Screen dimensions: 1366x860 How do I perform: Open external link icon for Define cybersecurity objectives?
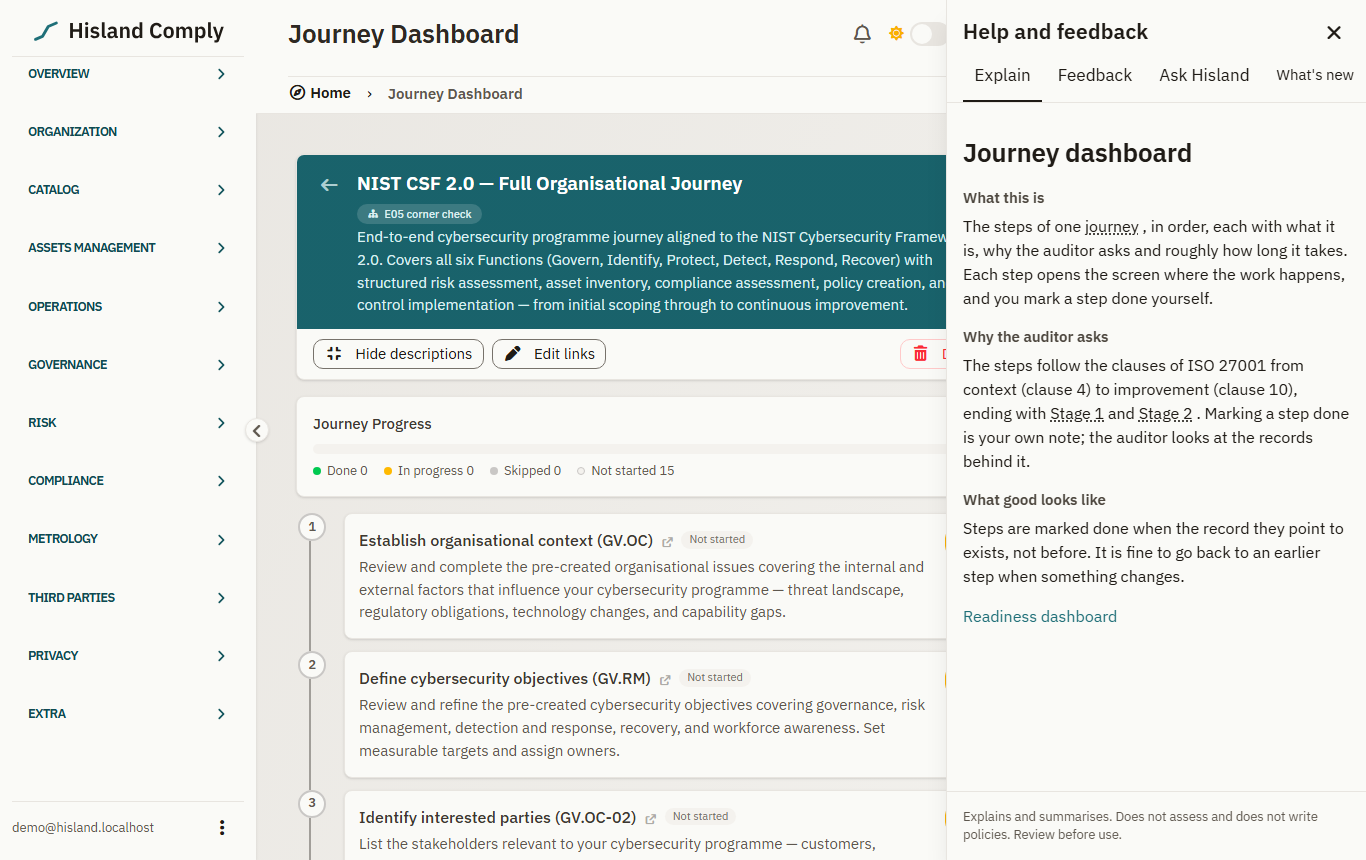click(665, 680)
